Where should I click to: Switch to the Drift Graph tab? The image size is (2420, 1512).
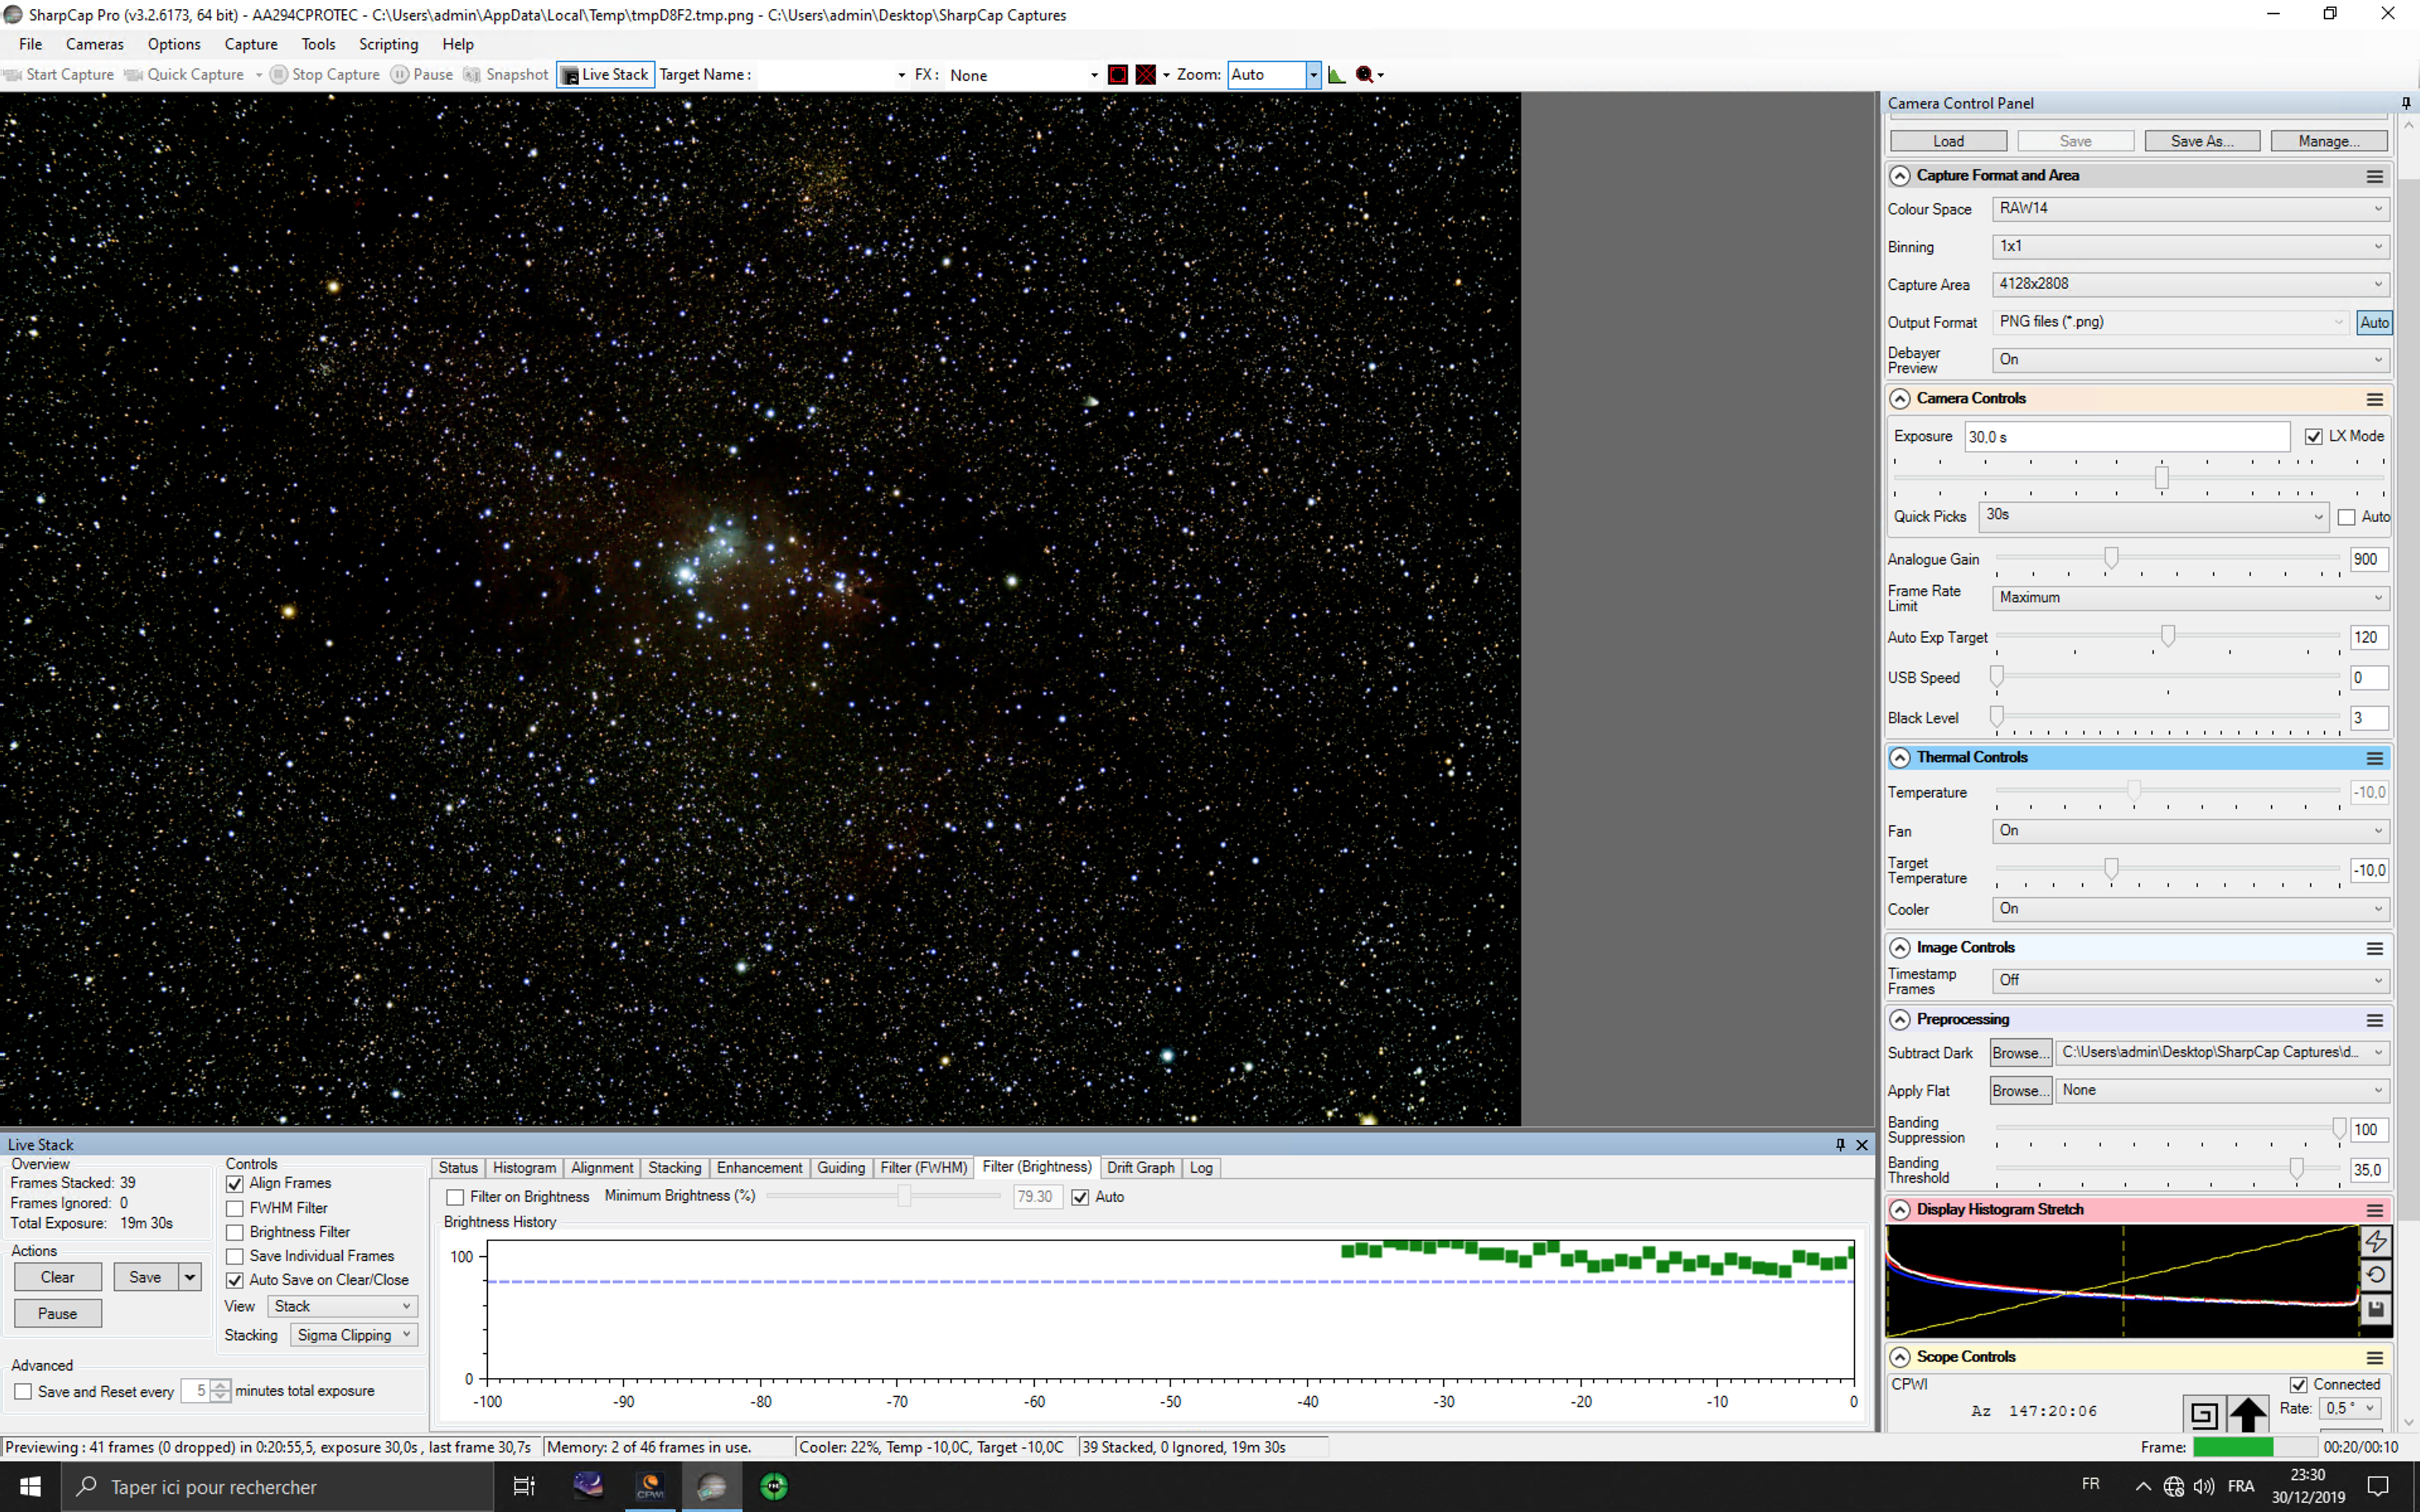coord(1140,1168)
